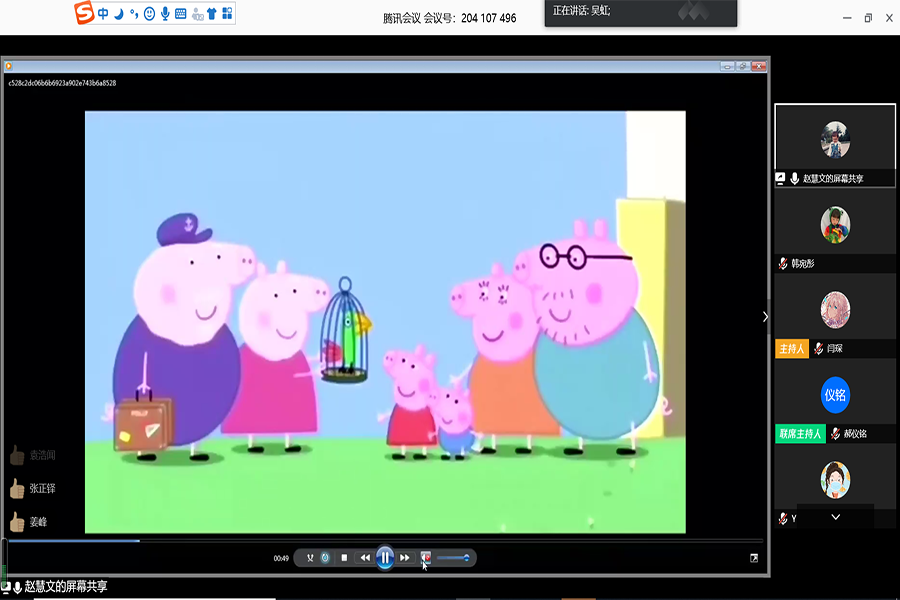The height and width of the screenshot is (600, 900).
Task: Toggle shuffle in the media player
Action: (310, 558)
